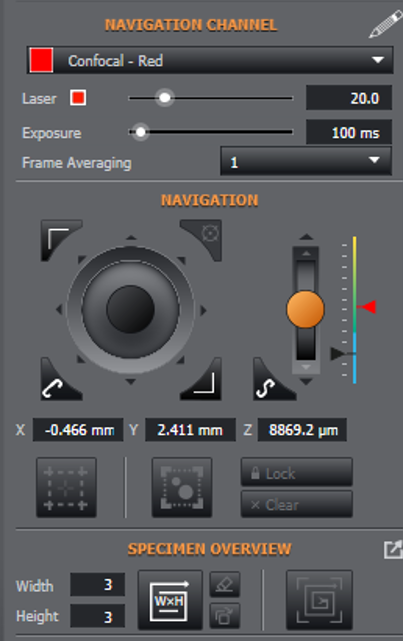Start the spiral overview scan icon

(319, 600)
